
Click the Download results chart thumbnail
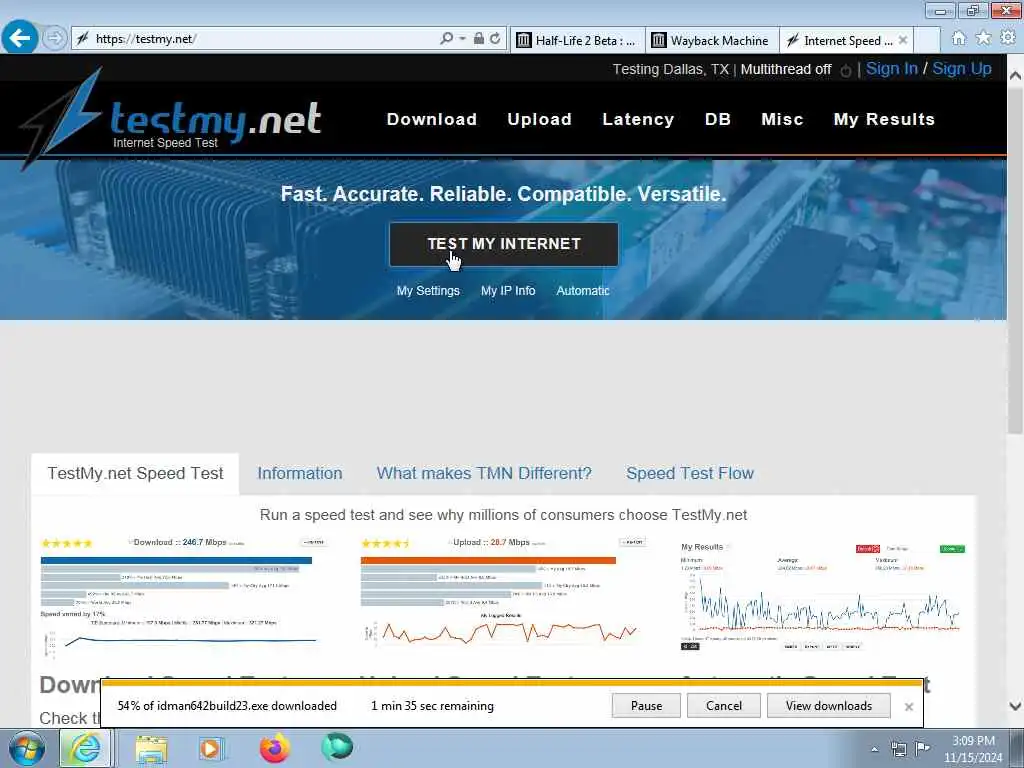pyautogui.click(x=183, y=596)
